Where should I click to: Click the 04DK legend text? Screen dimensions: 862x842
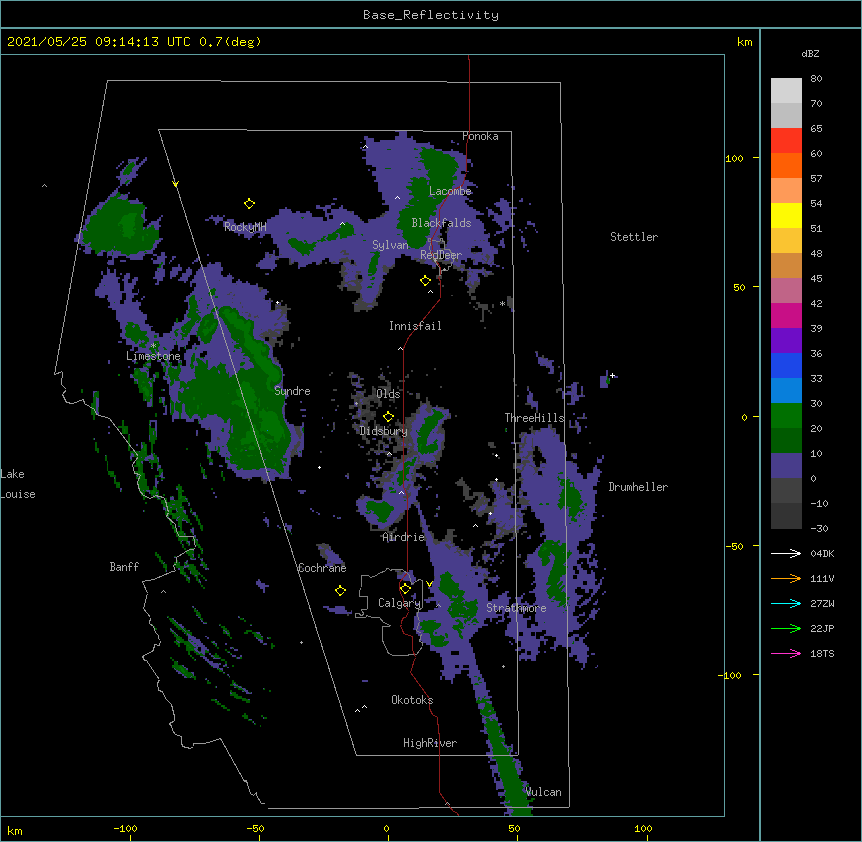point(822,553)
